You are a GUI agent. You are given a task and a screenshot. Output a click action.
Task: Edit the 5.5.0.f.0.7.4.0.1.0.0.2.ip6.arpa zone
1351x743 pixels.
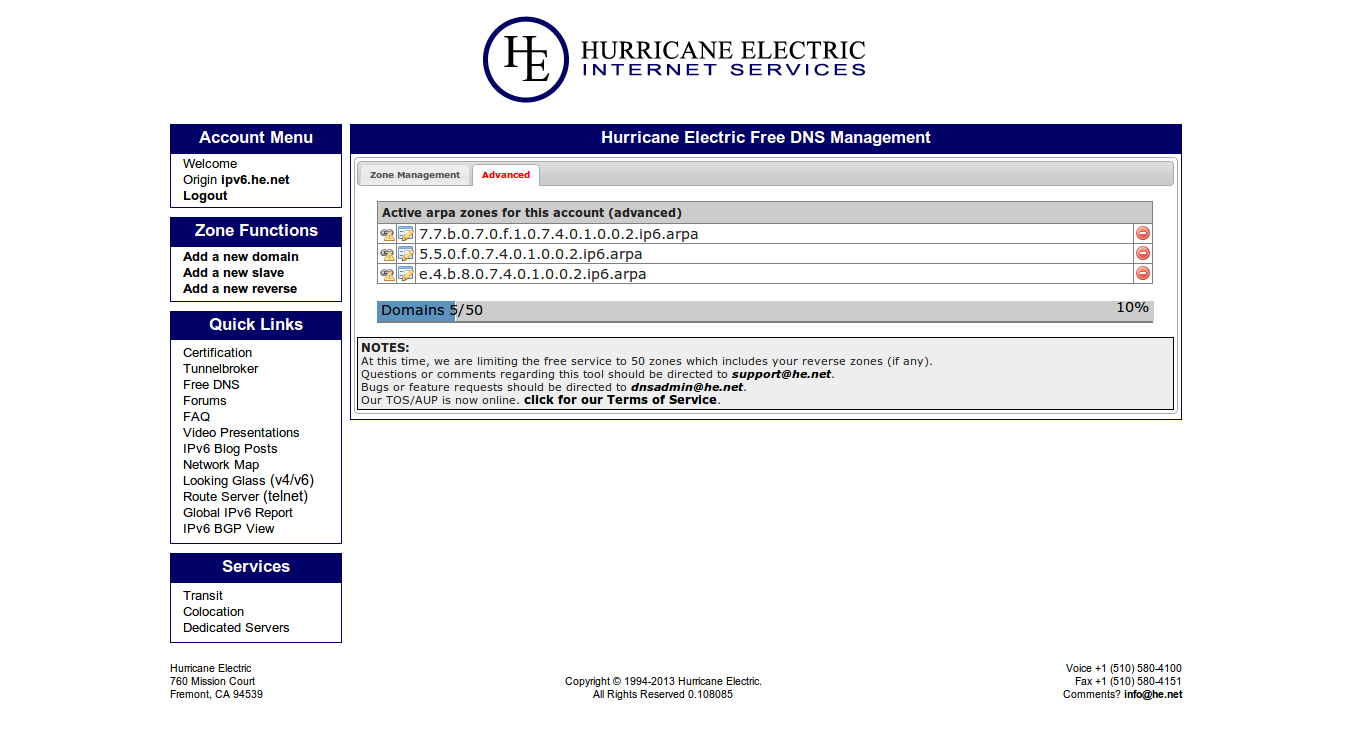point(406,254)
